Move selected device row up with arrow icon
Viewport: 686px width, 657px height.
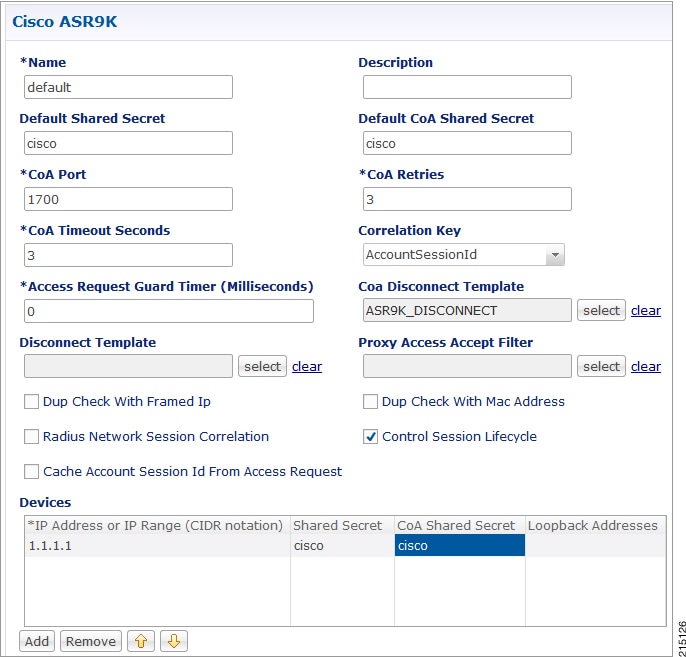point(141,641)
